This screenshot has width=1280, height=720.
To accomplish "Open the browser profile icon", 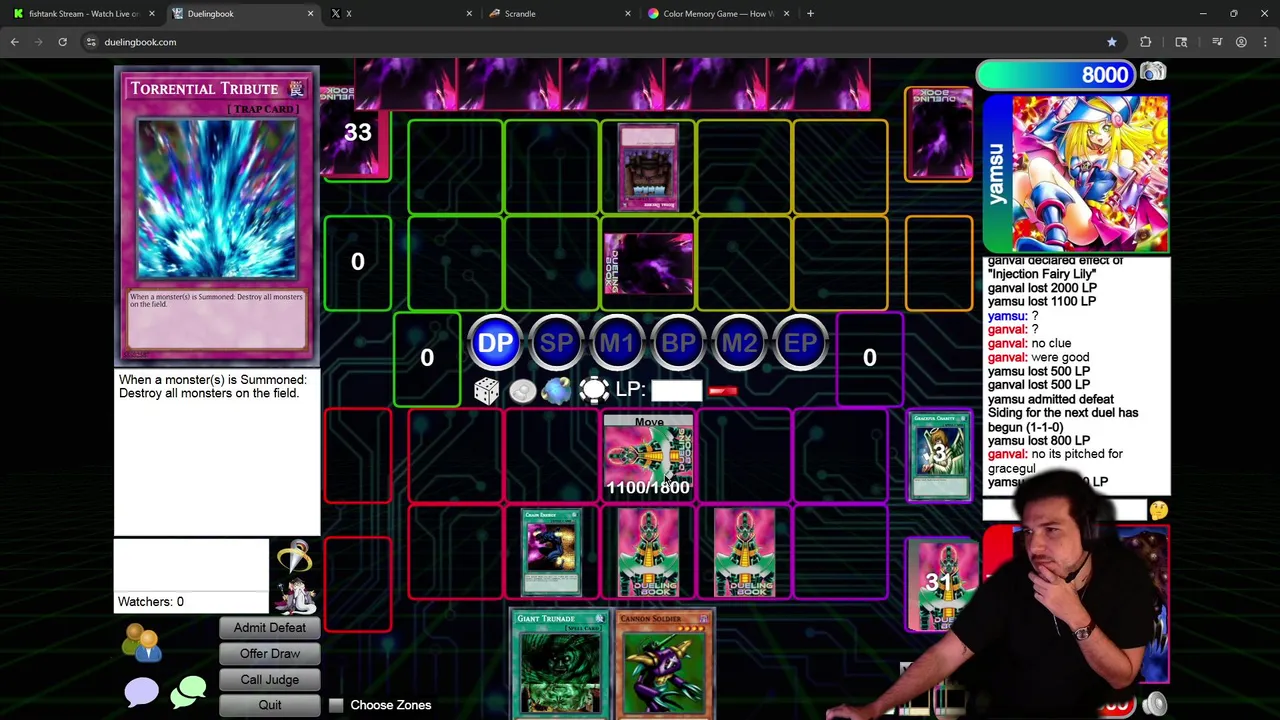I will tap(1241, 42).
